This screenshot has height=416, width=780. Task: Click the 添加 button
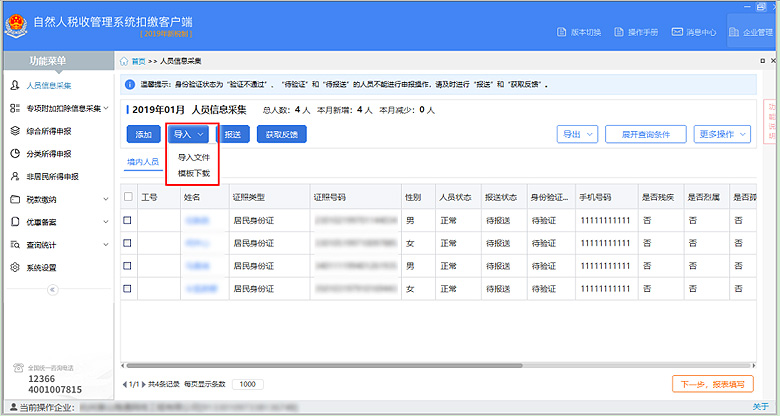pyautogui.click(x=143, y=134)
